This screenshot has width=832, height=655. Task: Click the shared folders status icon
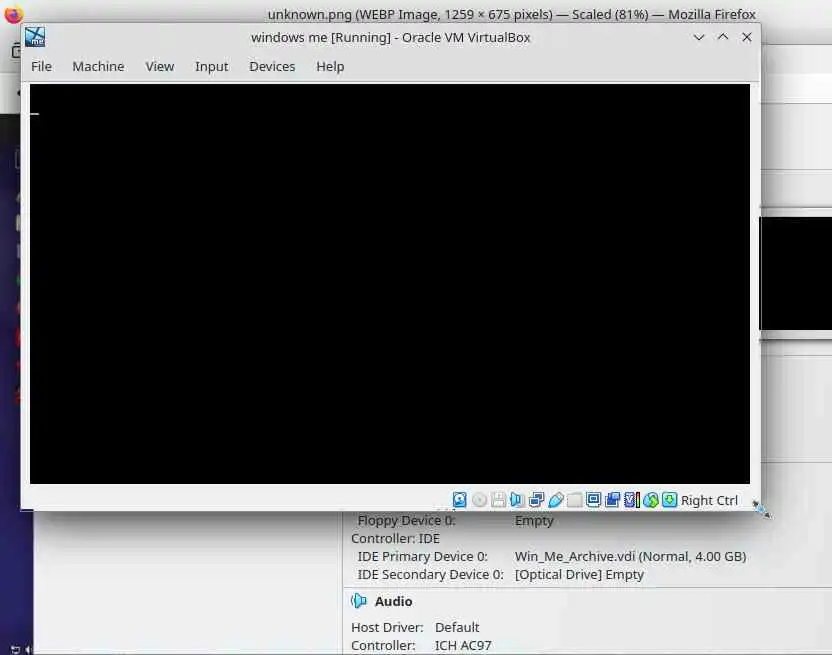point(575,499)
